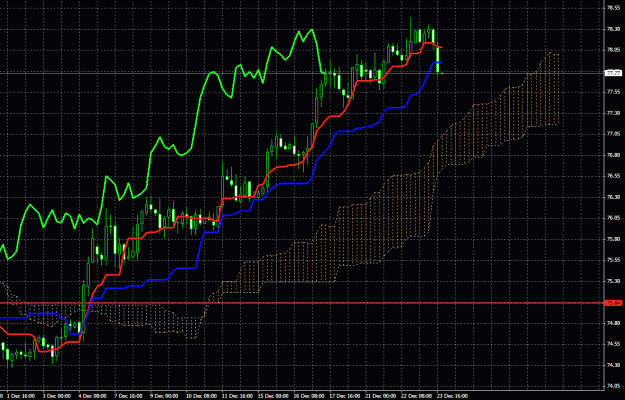The width and height of the screenshot is (625, 400).
Task: Click the 77.05 price axis label
Action: pos(613,134)
